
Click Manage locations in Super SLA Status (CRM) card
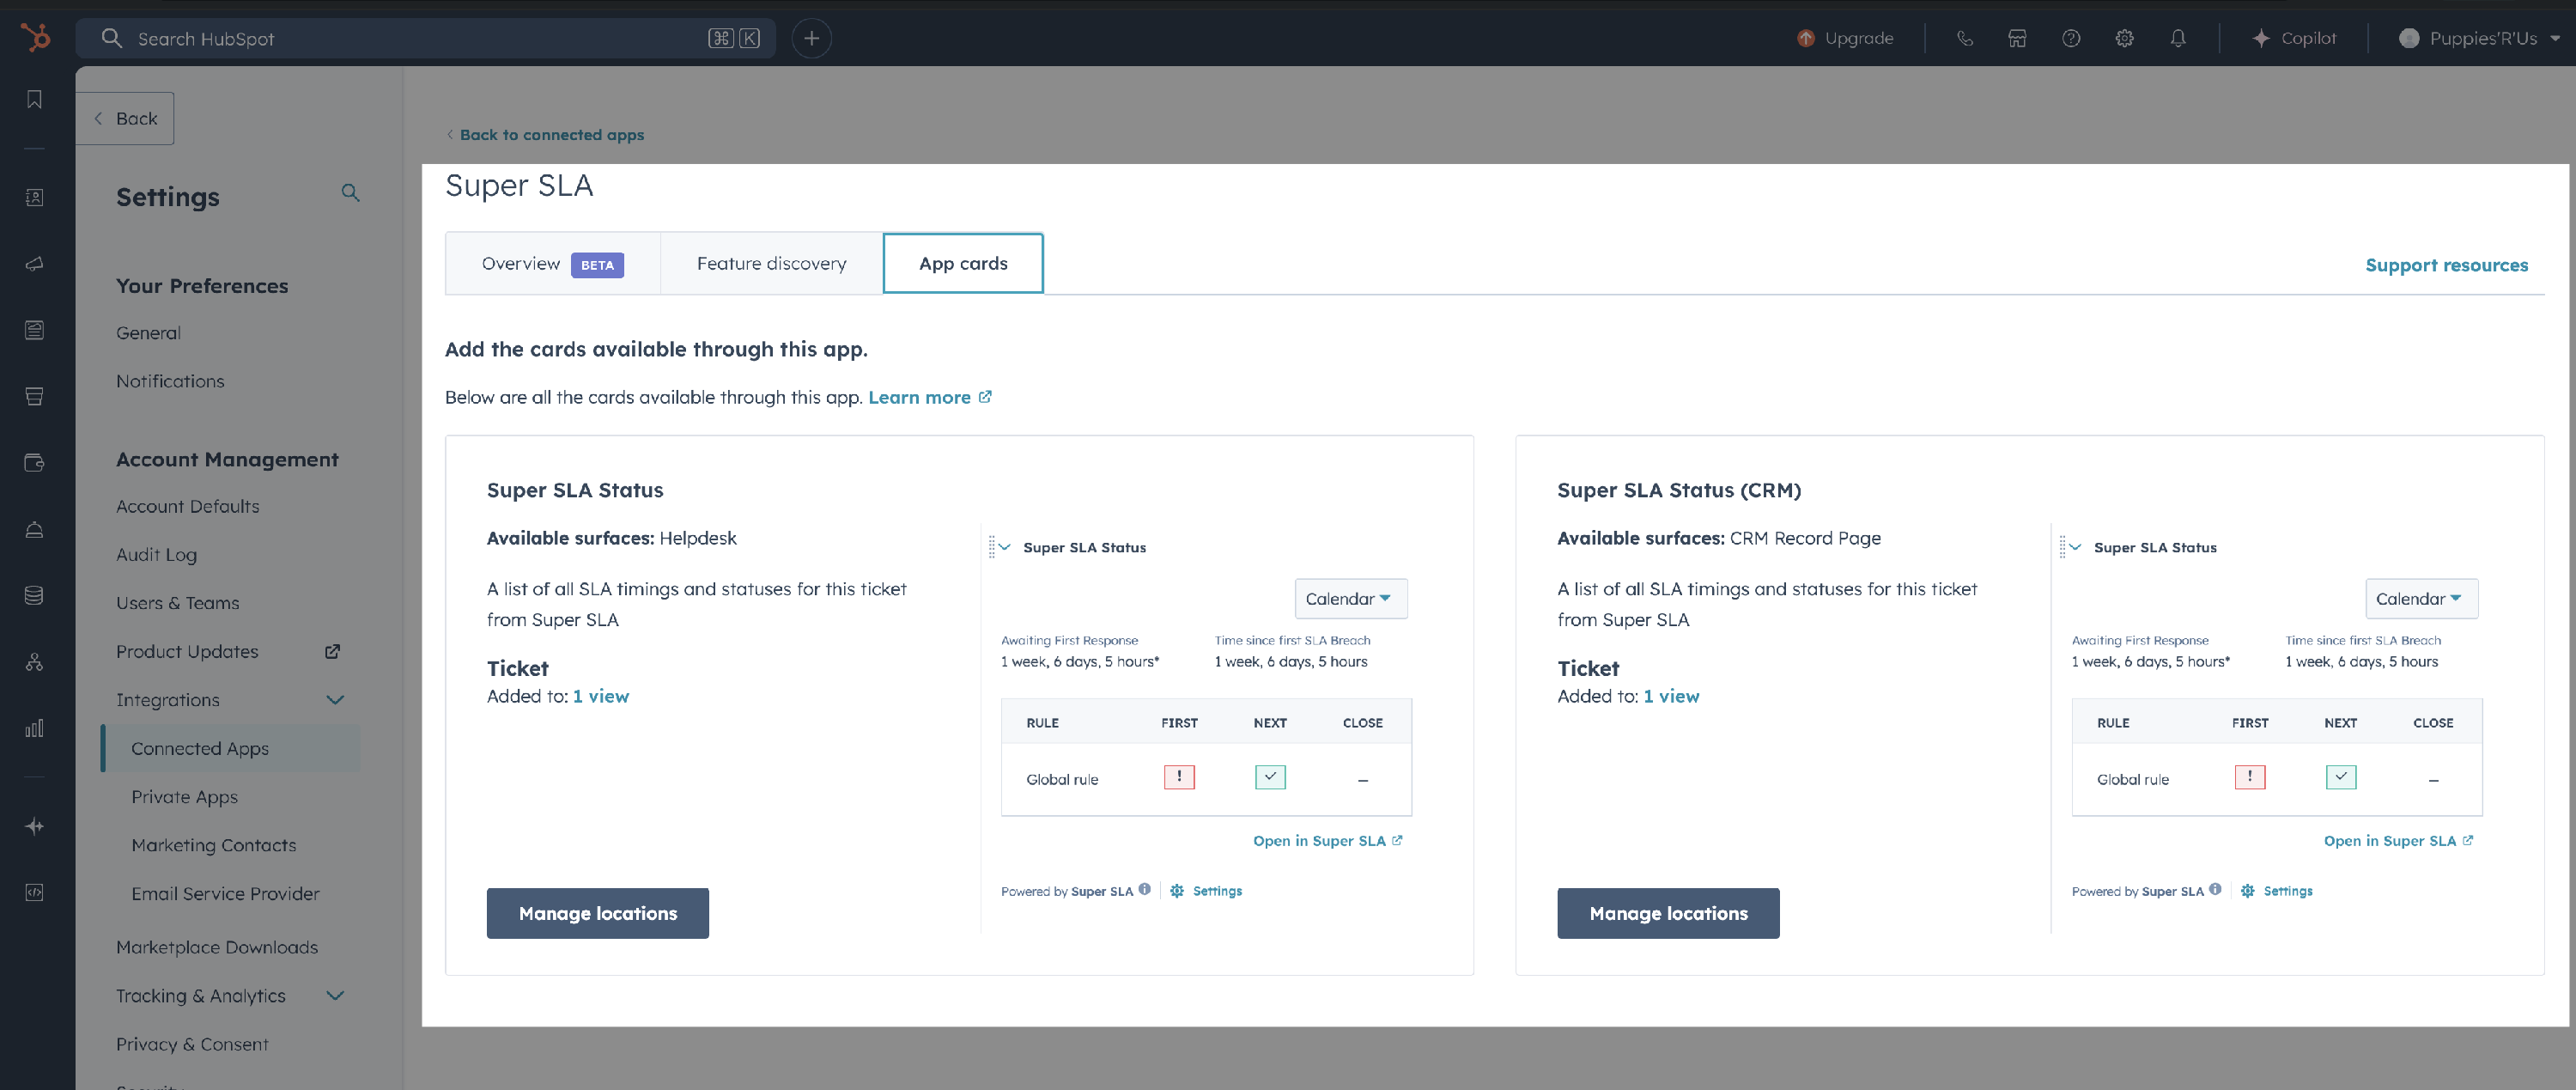pyautogui.click(x=1668, y=913)
